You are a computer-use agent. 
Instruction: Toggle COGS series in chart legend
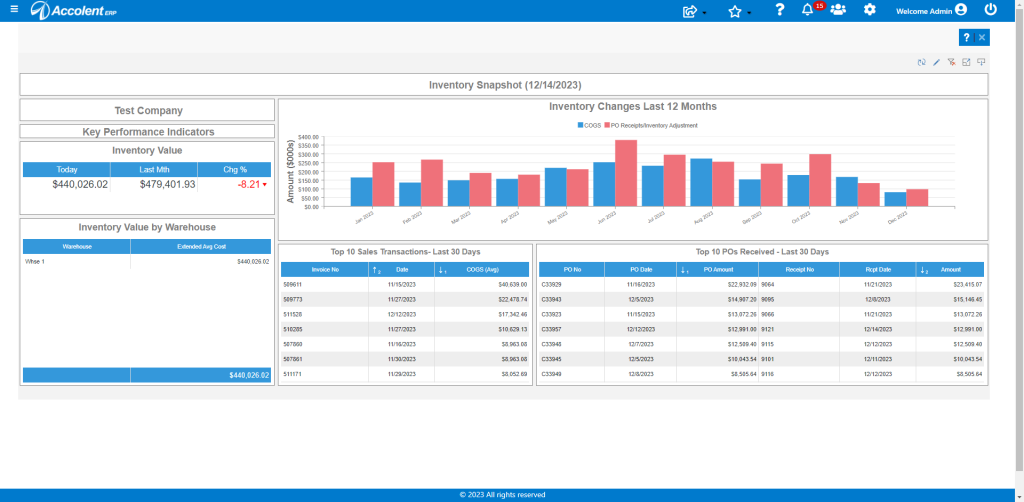[x=588, y=125]
